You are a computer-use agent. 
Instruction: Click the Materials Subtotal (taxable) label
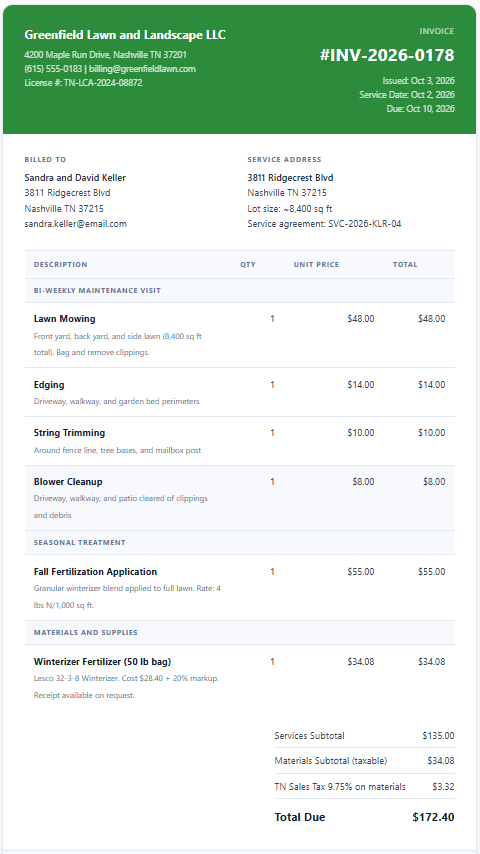click(x=331, y=761)
